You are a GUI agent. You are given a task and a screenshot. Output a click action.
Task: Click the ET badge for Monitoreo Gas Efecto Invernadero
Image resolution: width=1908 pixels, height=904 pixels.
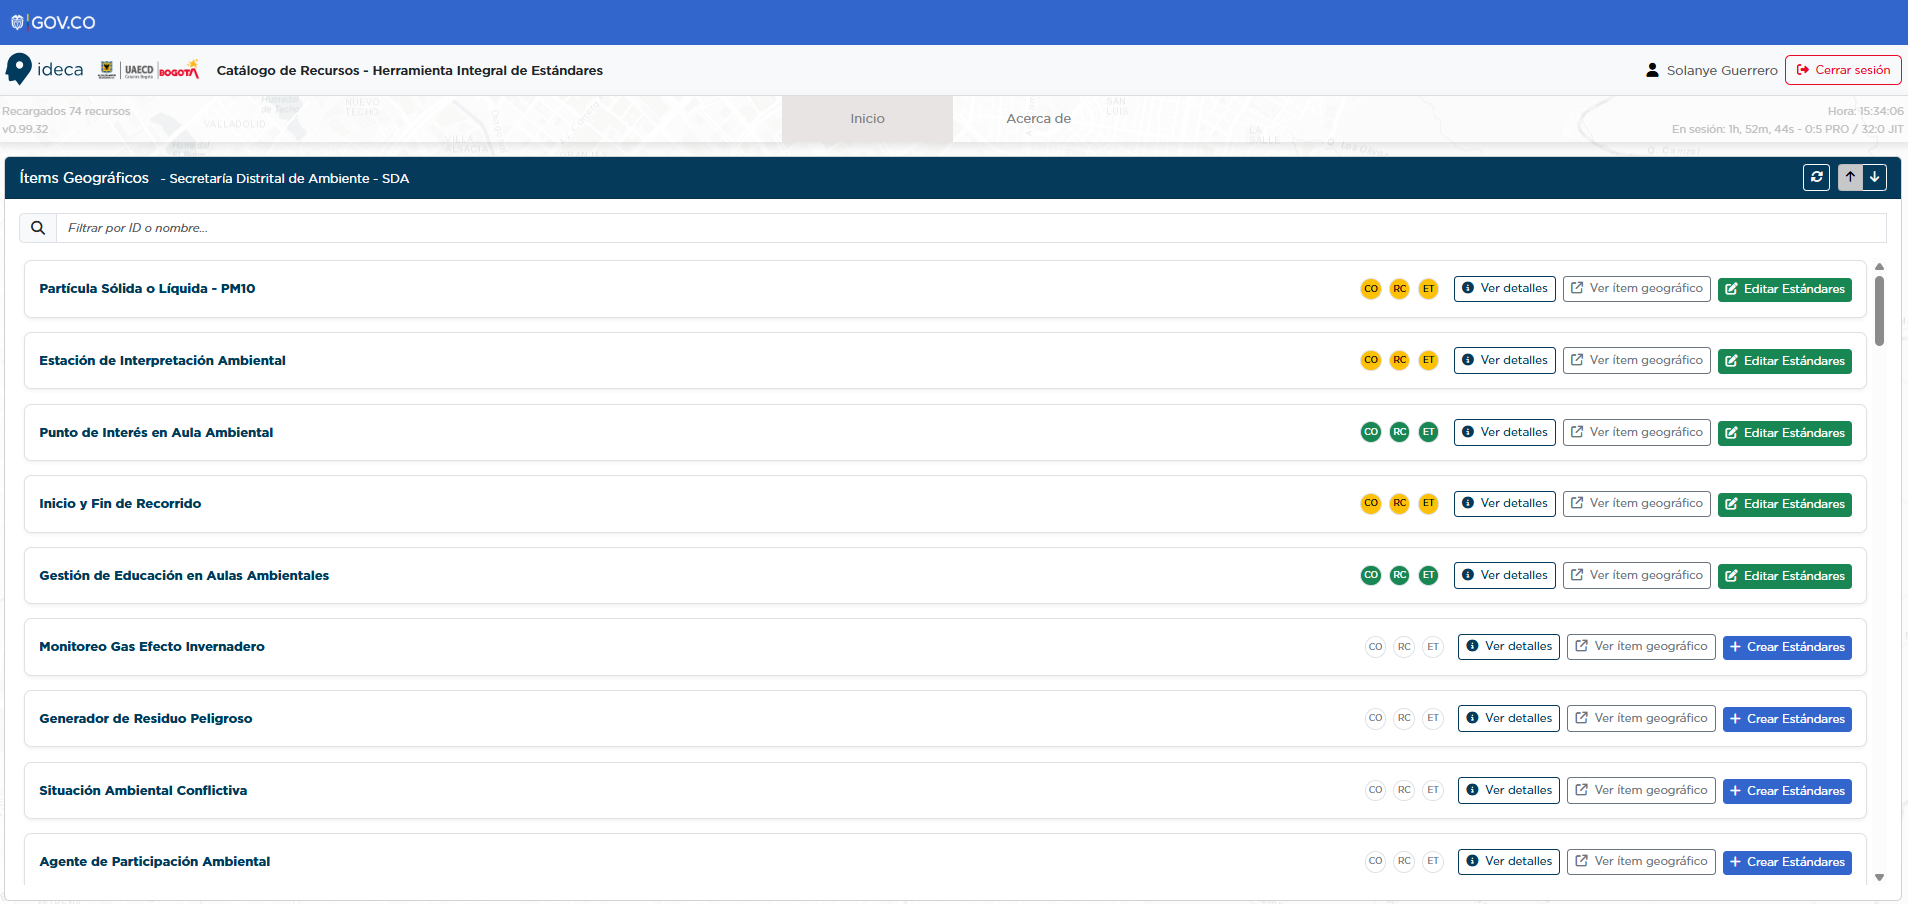[x=1433, y=647]
